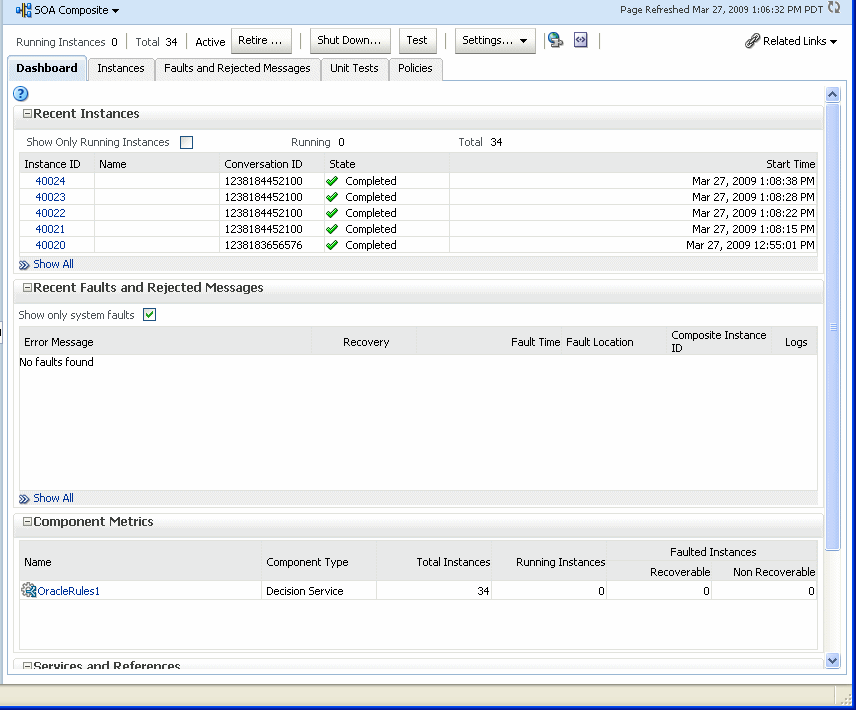The height and width of the screenshot is (710, 856).
Task: Click the Completed checkmark for instance 40020
Action: [332, 244]
